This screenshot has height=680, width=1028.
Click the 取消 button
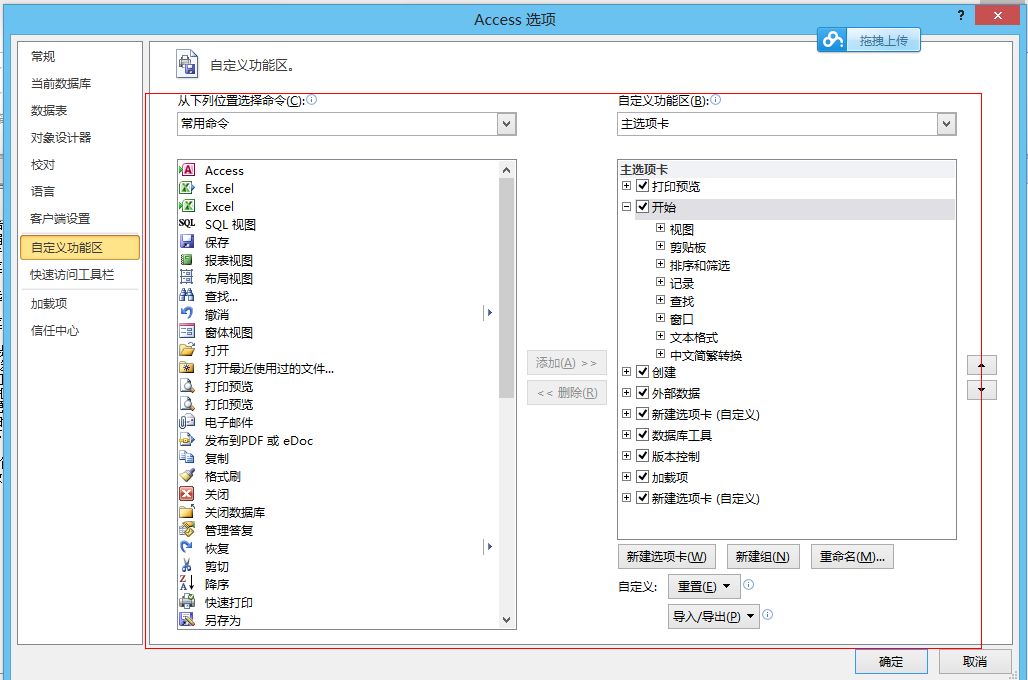[x=974, y=662]
